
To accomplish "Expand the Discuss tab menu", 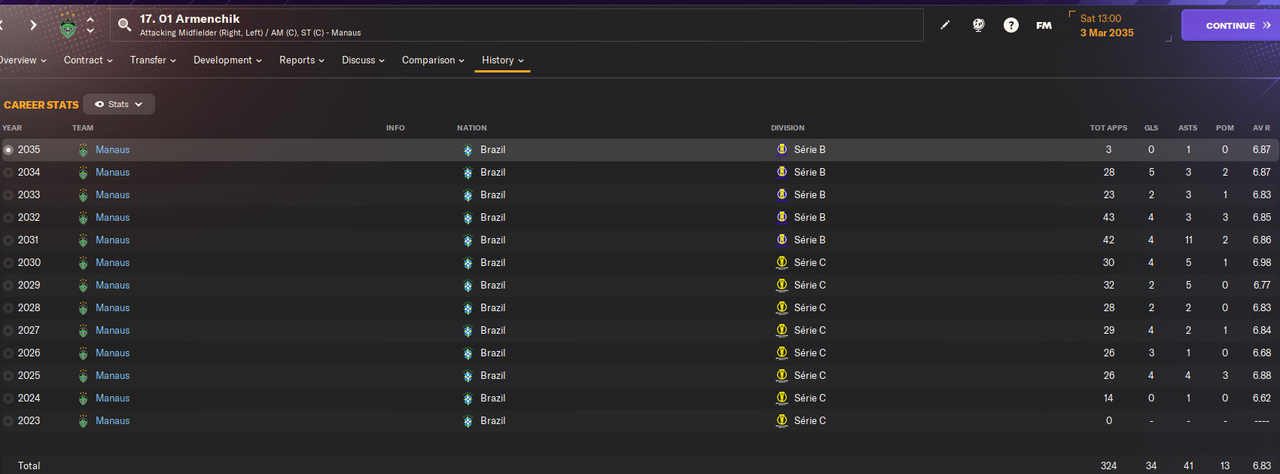I will (364, 60).
